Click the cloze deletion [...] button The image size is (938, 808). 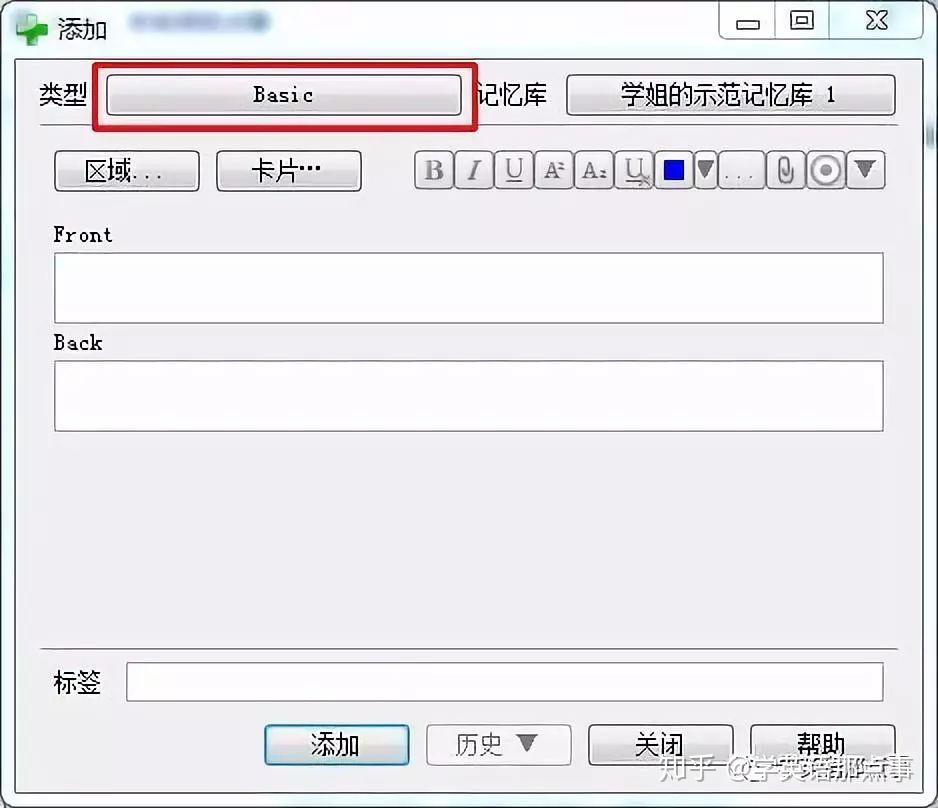(741, 170)
